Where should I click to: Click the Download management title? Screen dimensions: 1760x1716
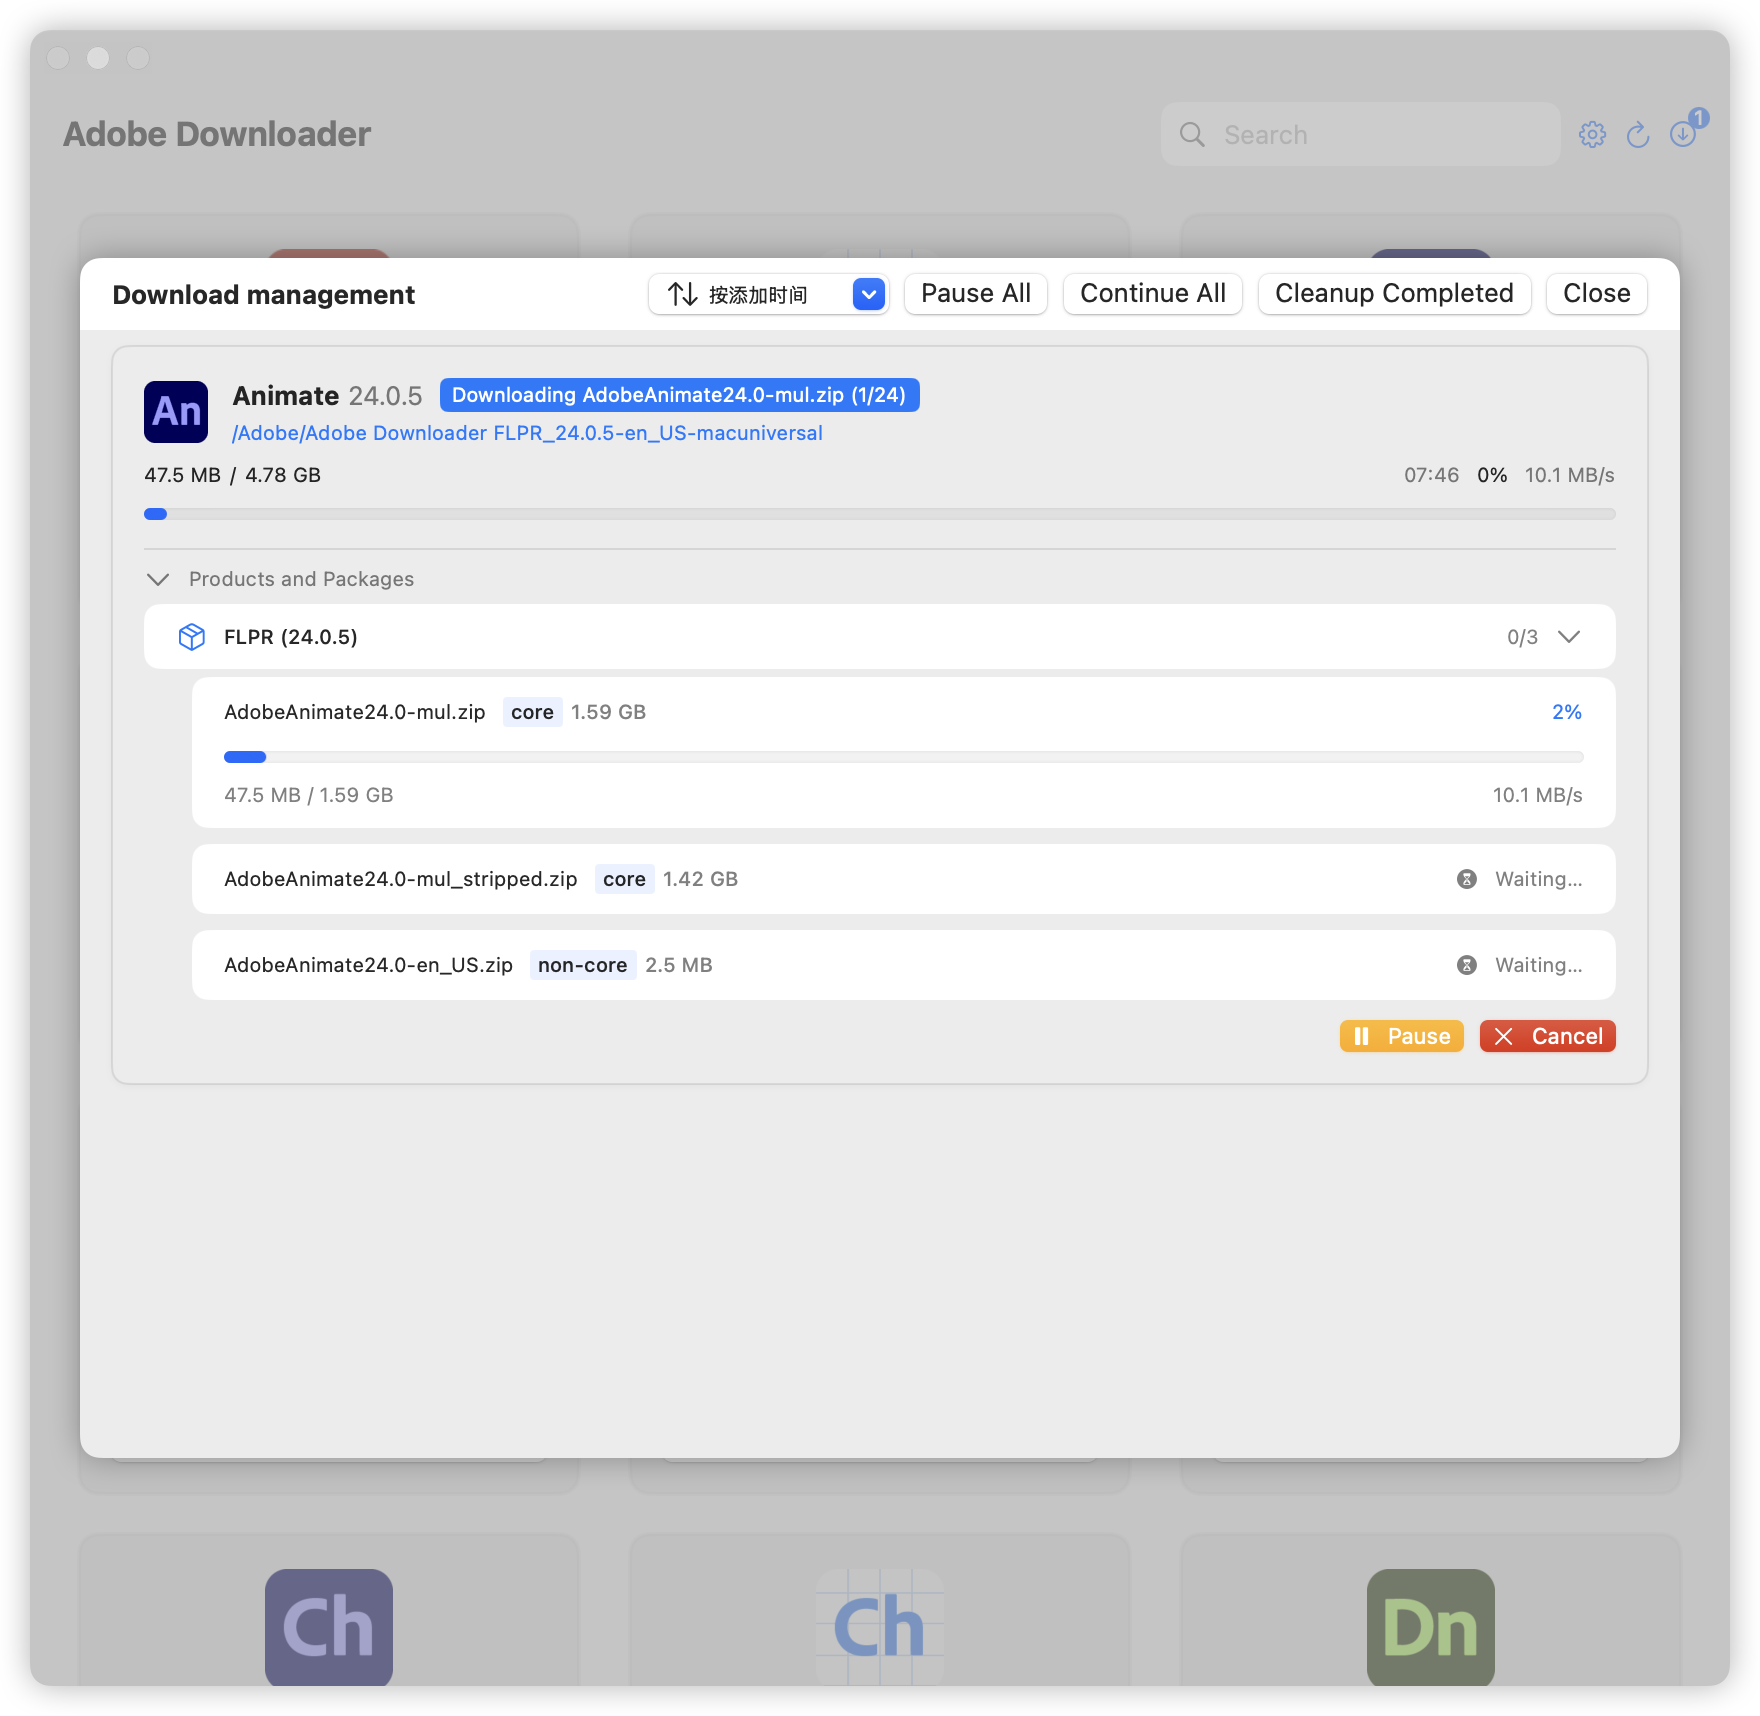coord(264,293)
